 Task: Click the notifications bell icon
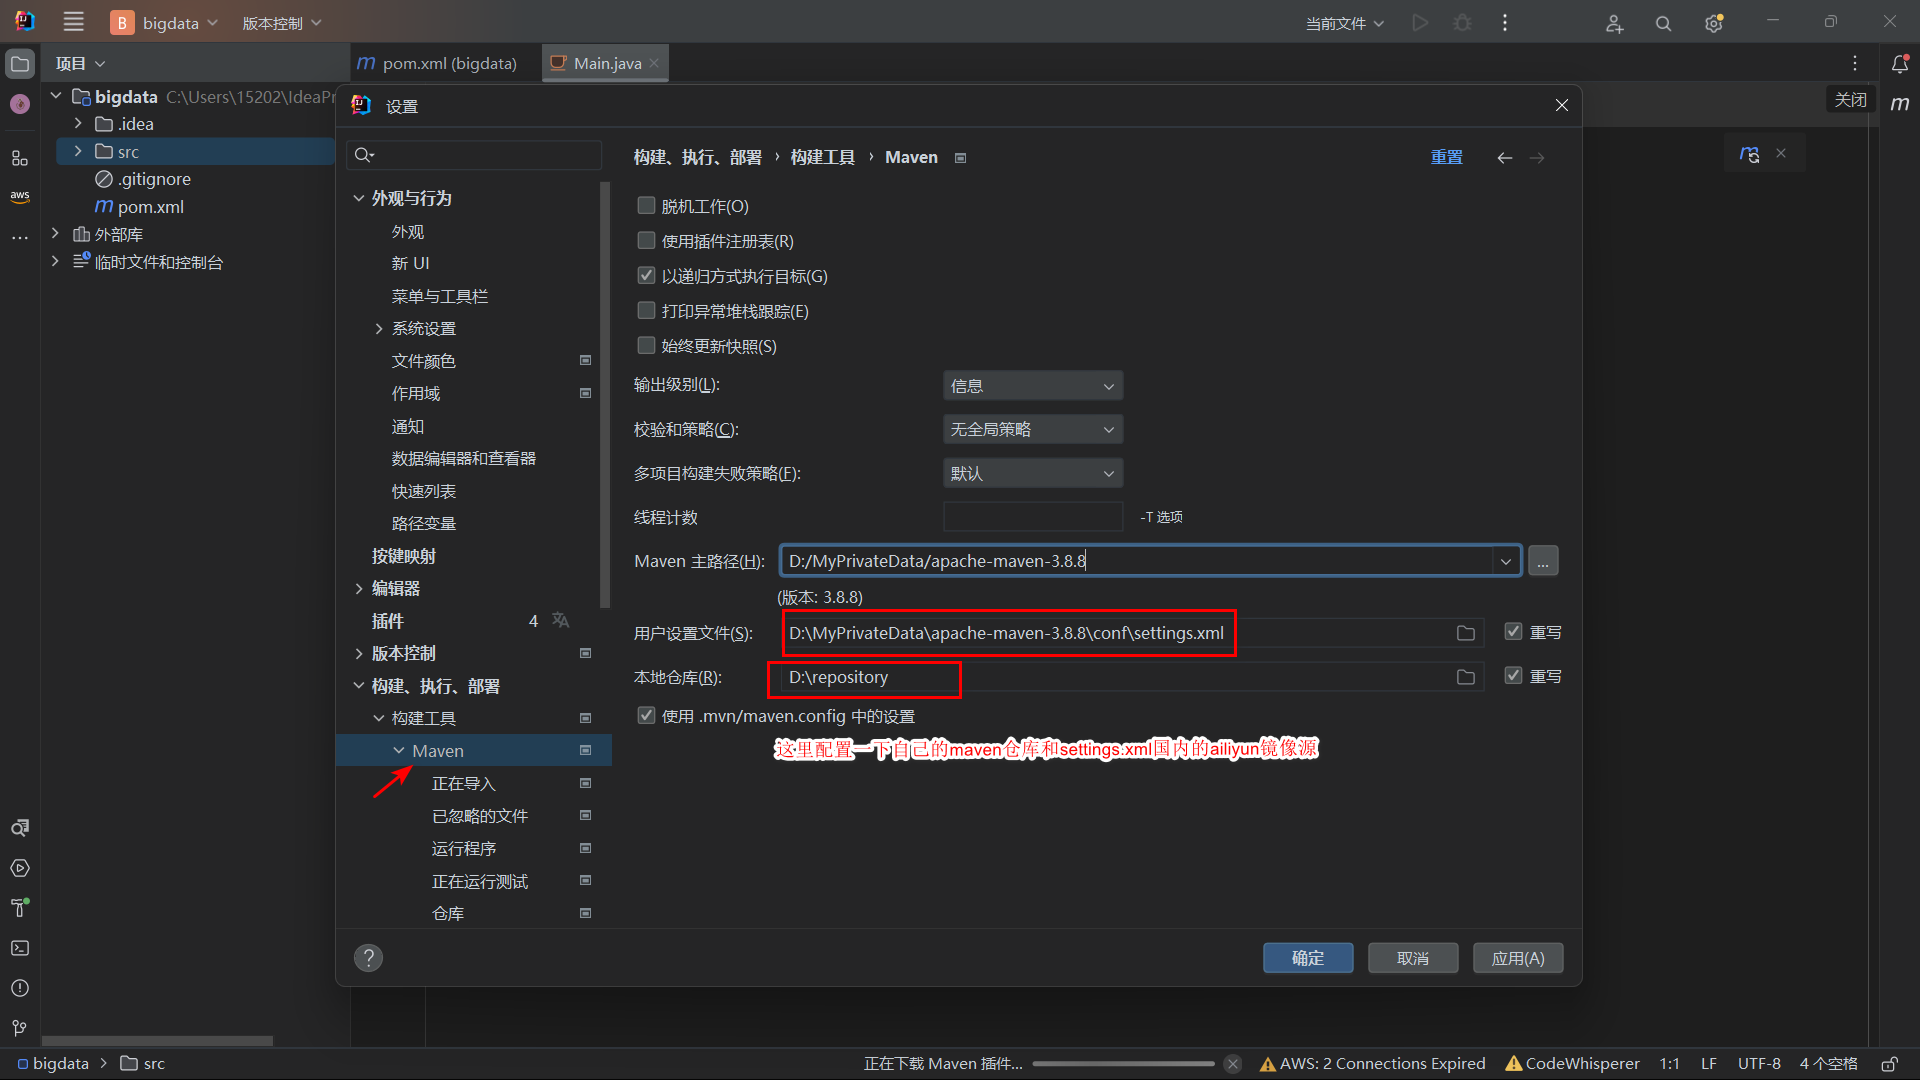tap(1900, 64)
